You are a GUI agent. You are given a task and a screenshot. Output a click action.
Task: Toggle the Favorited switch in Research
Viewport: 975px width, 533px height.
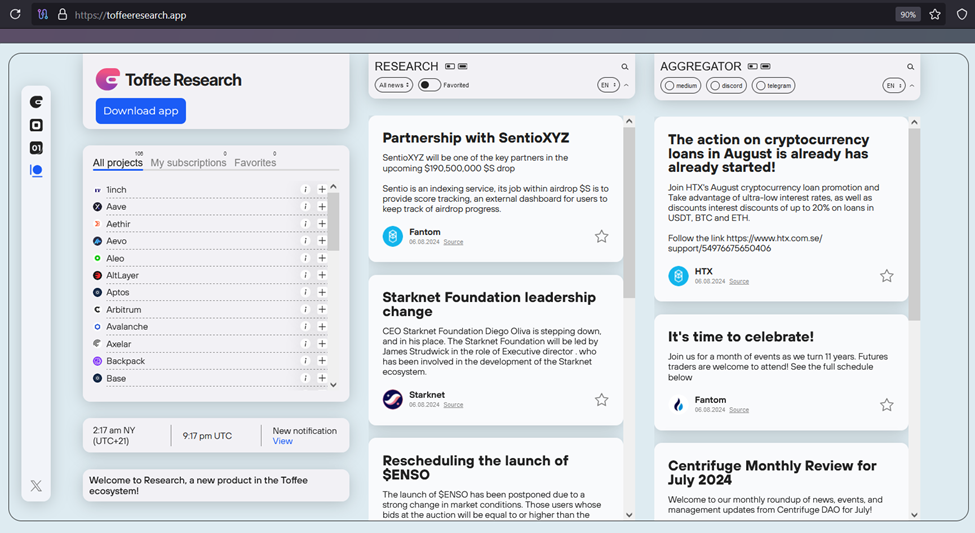tap(429, 85)
